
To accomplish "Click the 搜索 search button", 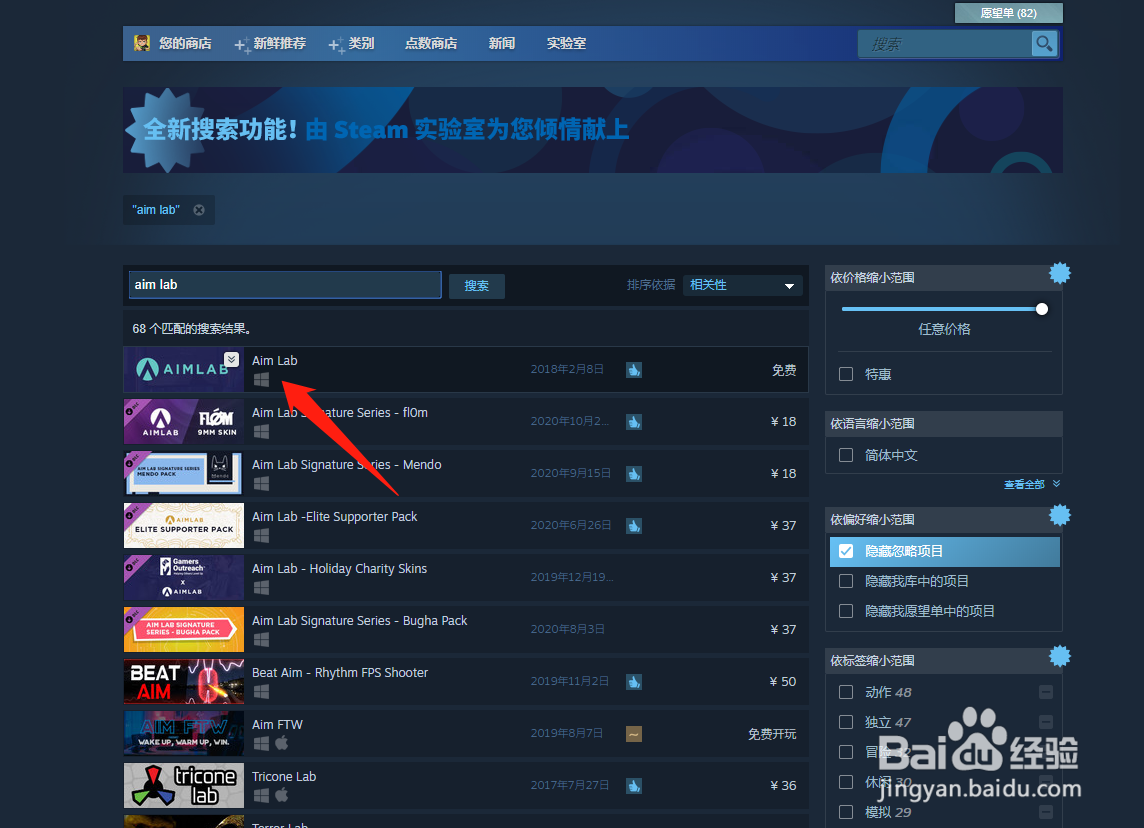I will click(x=476, y=285).
